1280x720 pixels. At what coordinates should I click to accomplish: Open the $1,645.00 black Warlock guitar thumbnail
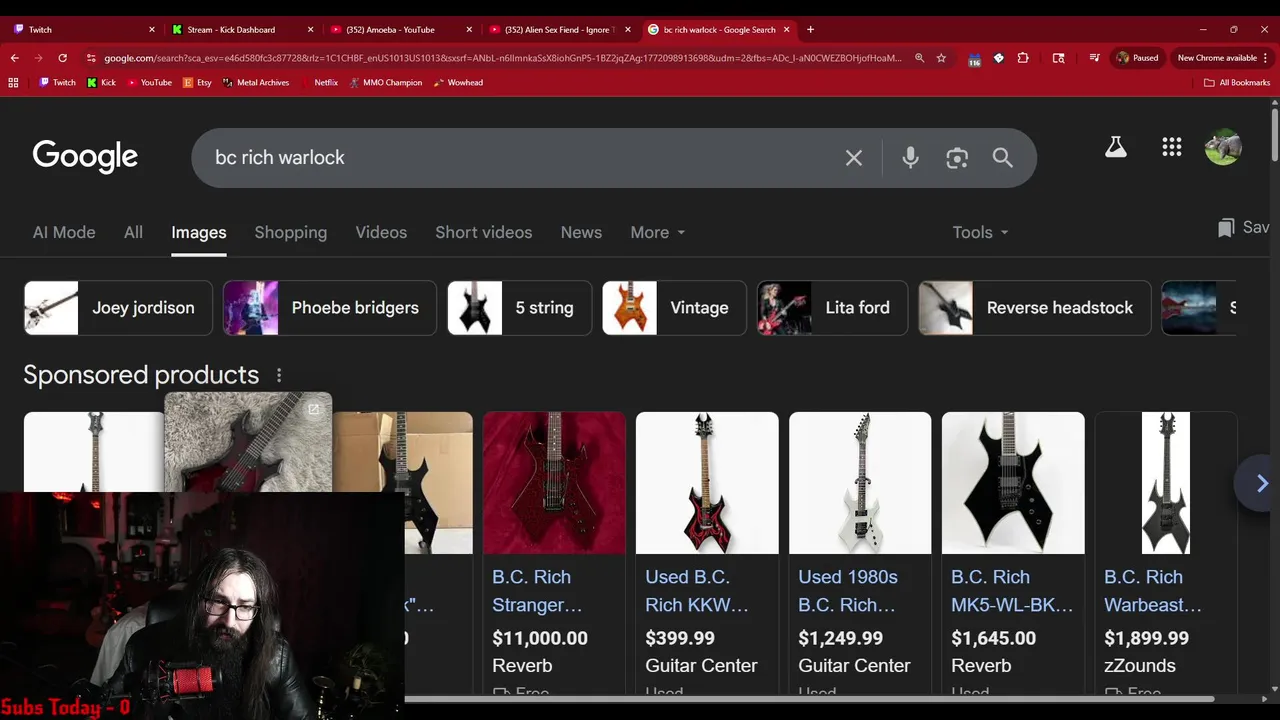pos(1013,483)
